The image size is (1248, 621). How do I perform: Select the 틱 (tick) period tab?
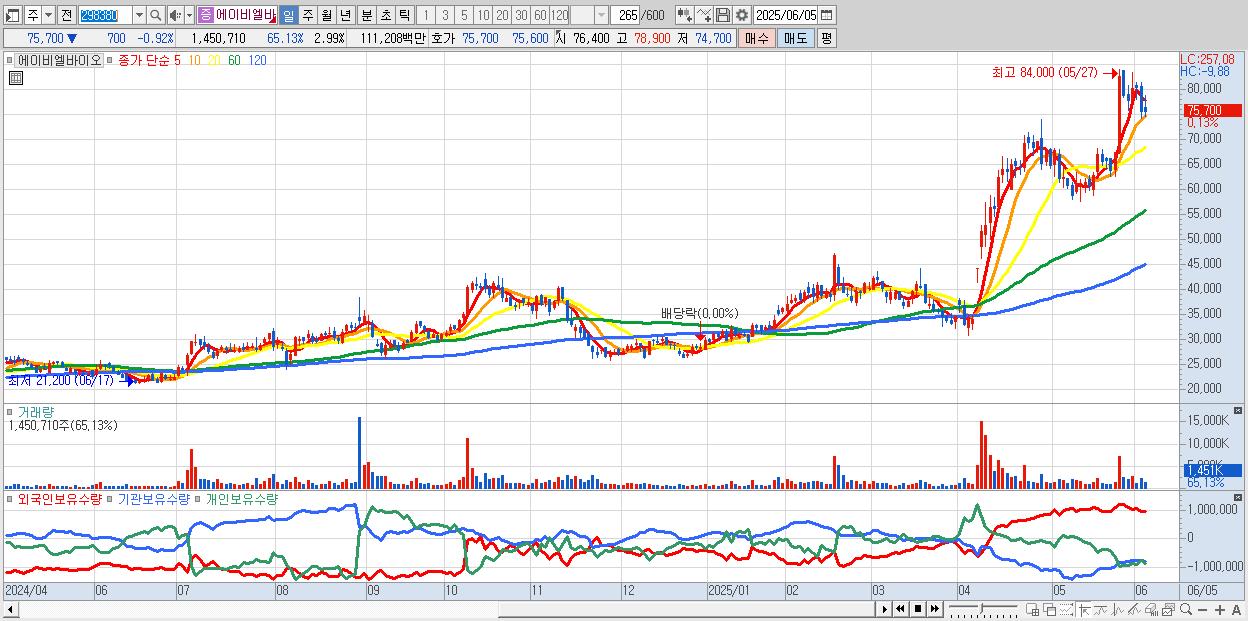tap(404, 15)
